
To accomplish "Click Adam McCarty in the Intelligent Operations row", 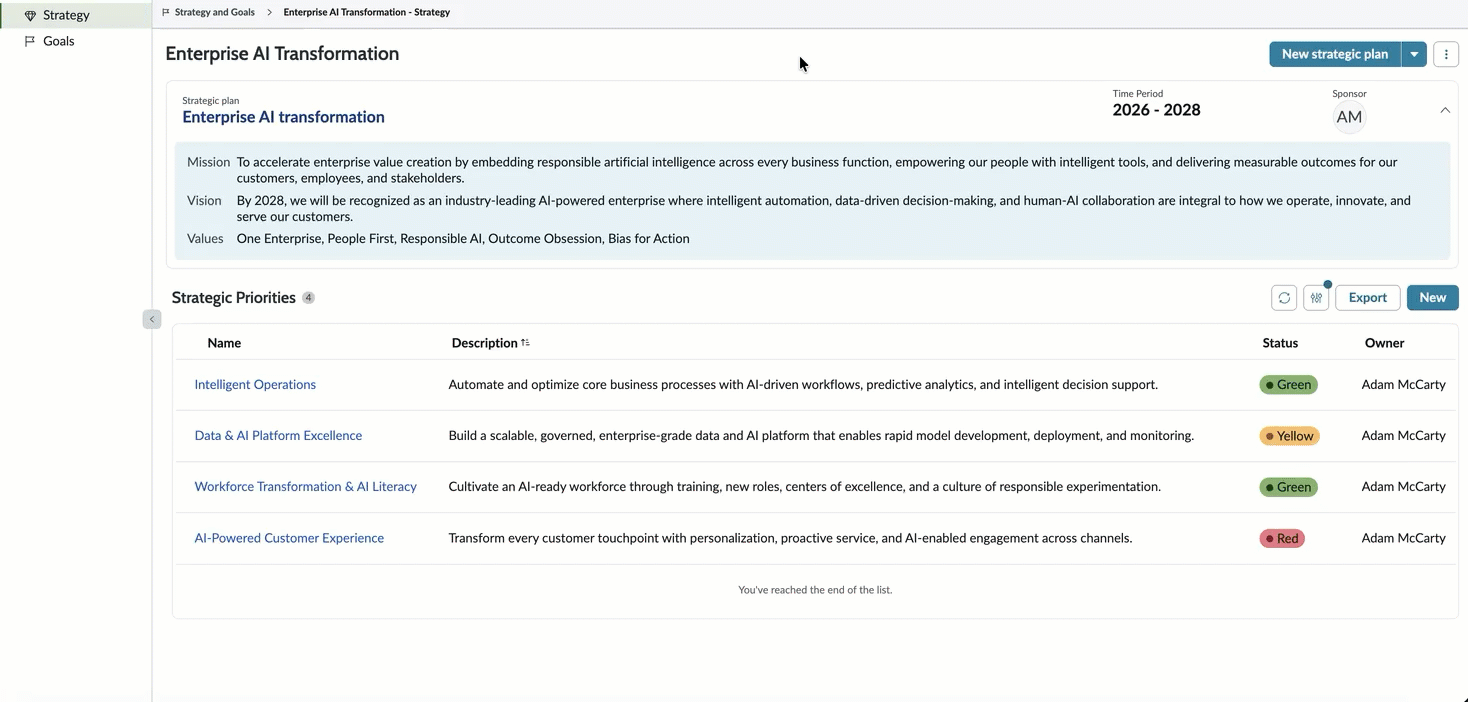I will coord(1403,384).
